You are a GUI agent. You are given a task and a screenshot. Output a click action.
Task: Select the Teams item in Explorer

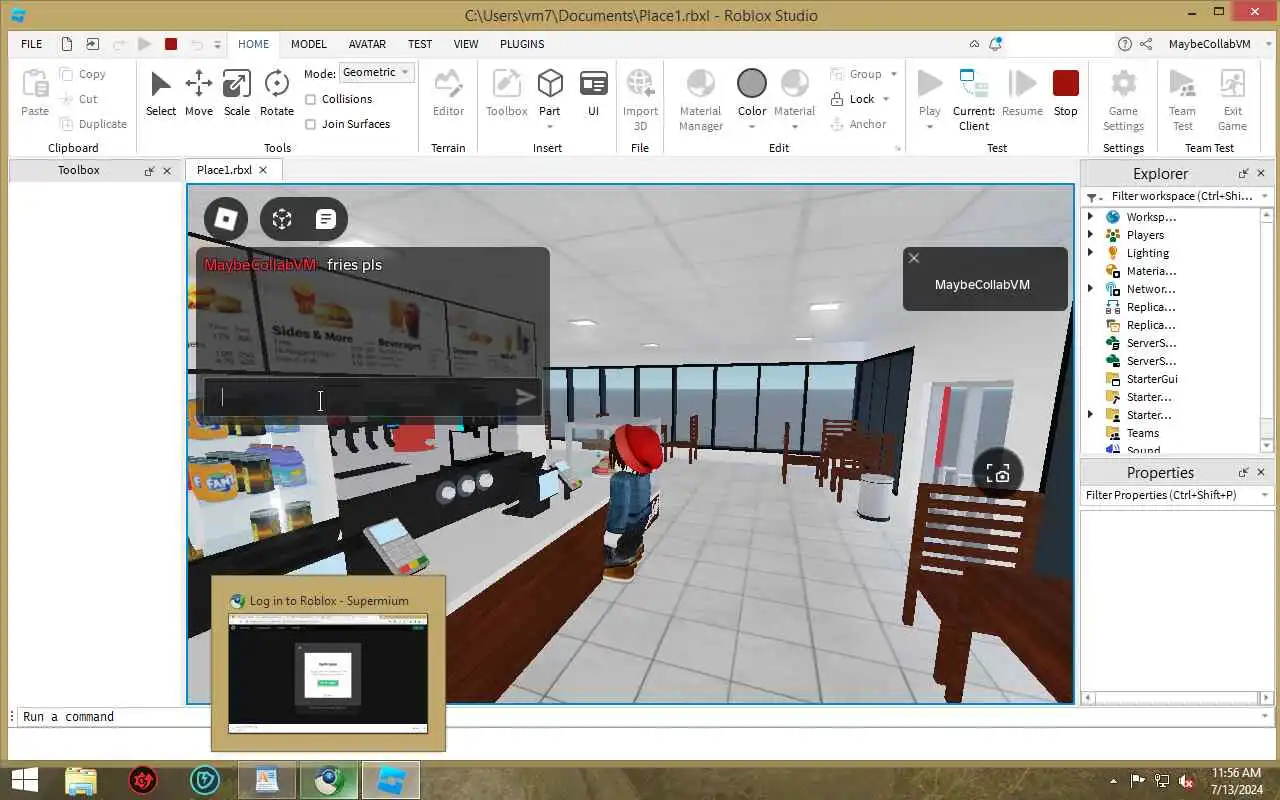coord(1142,433)
